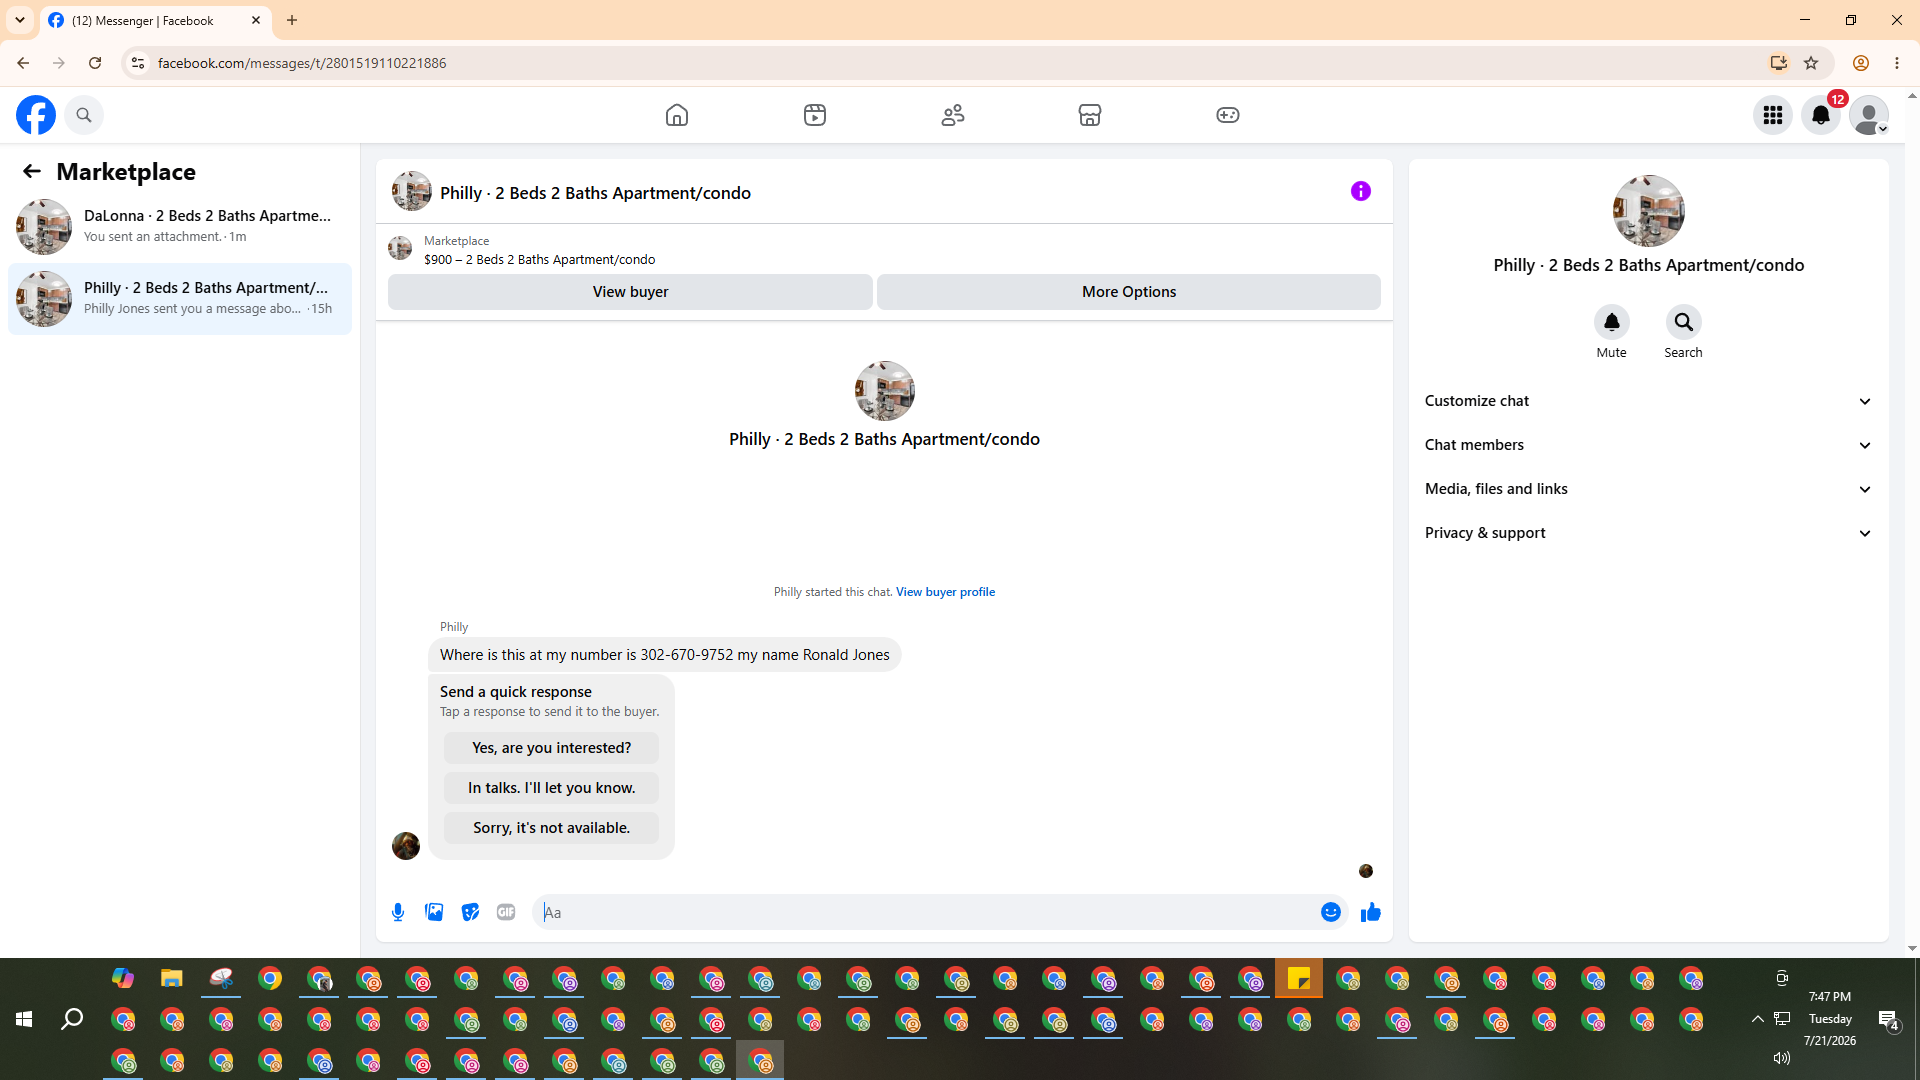Open the Marketplace storefront icon
The width and height of the screenshot is (1920, 1080).
[1090, 115]
